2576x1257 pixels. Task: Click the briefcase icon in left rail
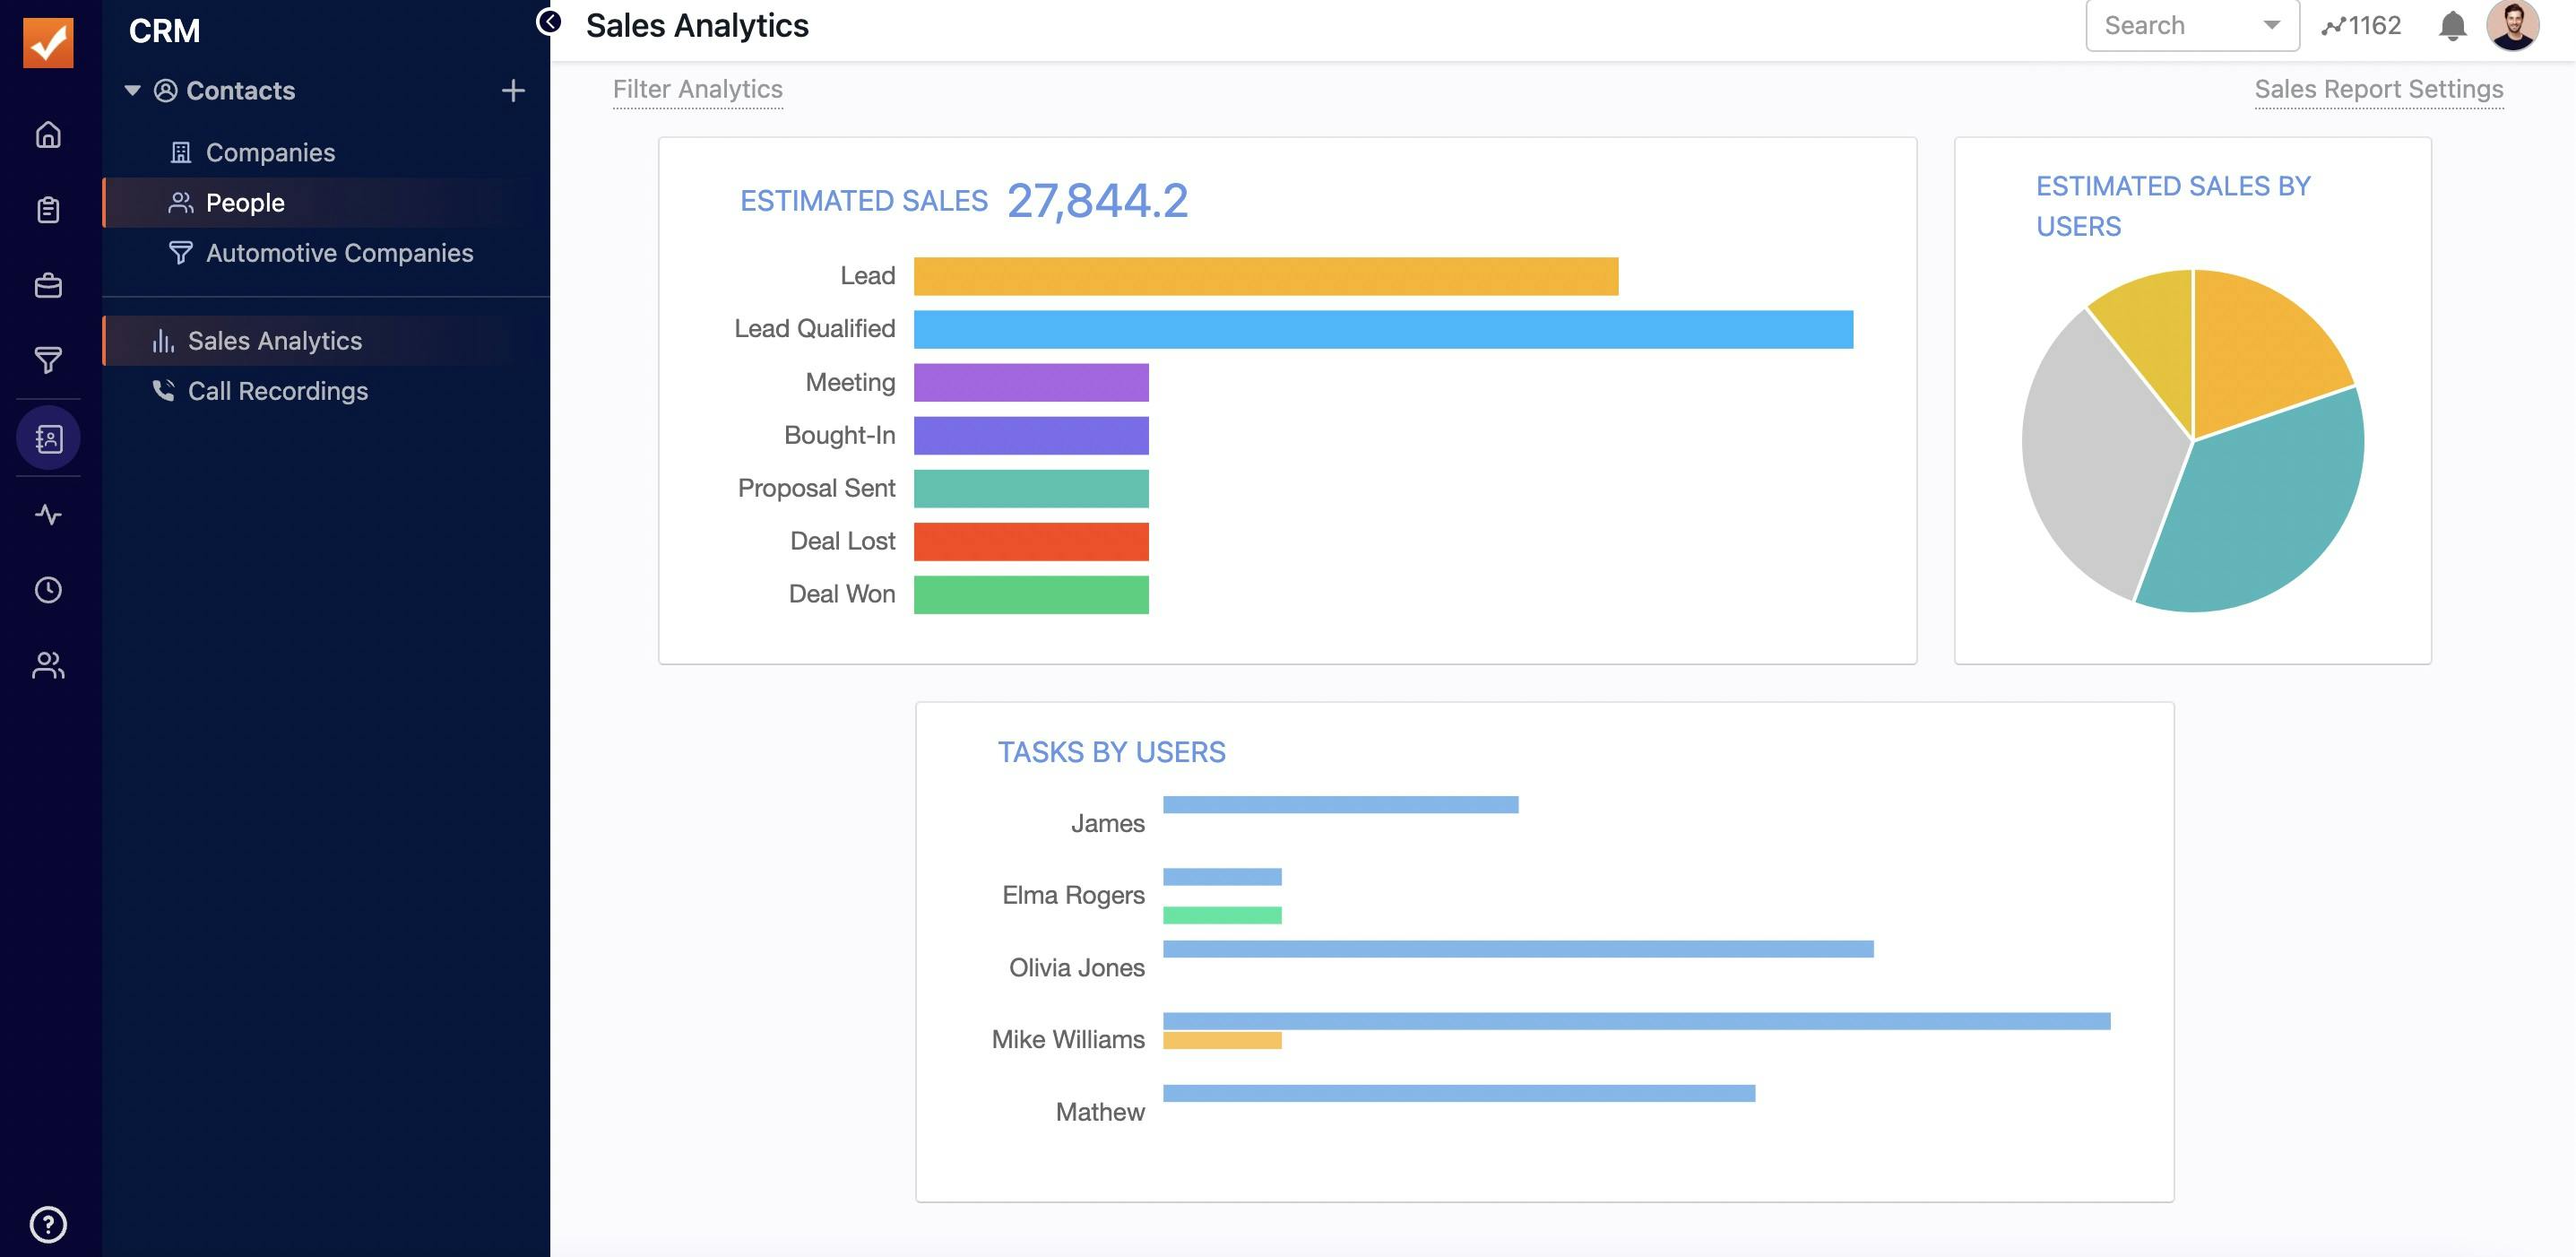point(48,286)
